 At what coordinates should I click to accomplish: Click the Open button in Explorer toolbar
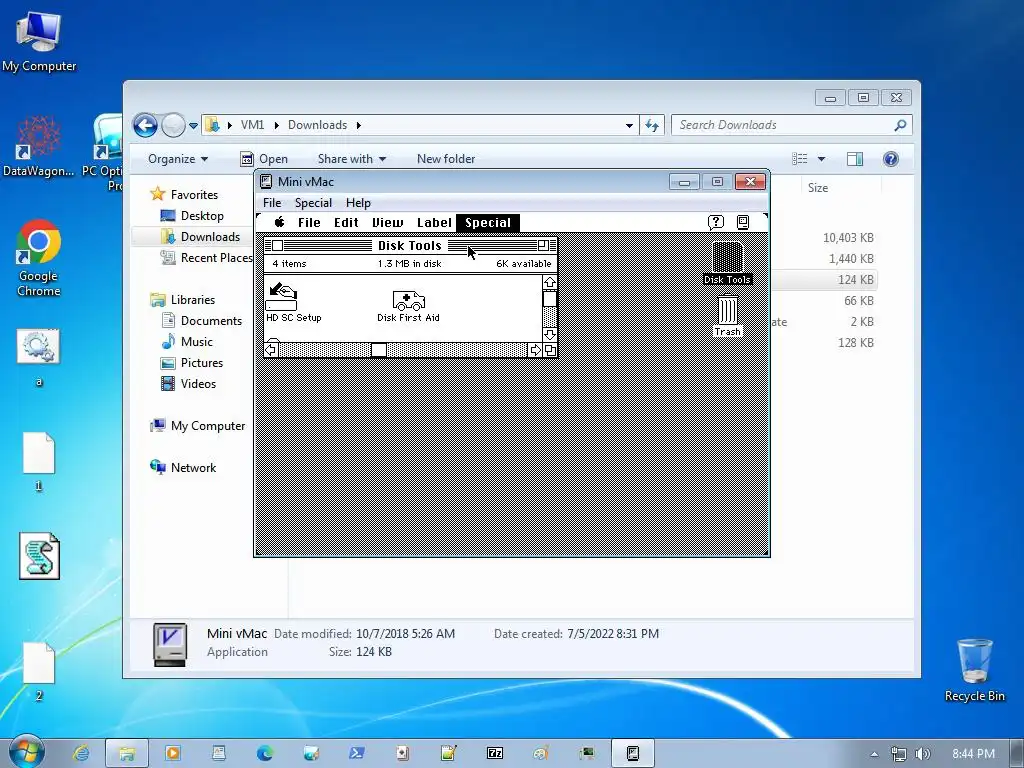tap(264, 159)
